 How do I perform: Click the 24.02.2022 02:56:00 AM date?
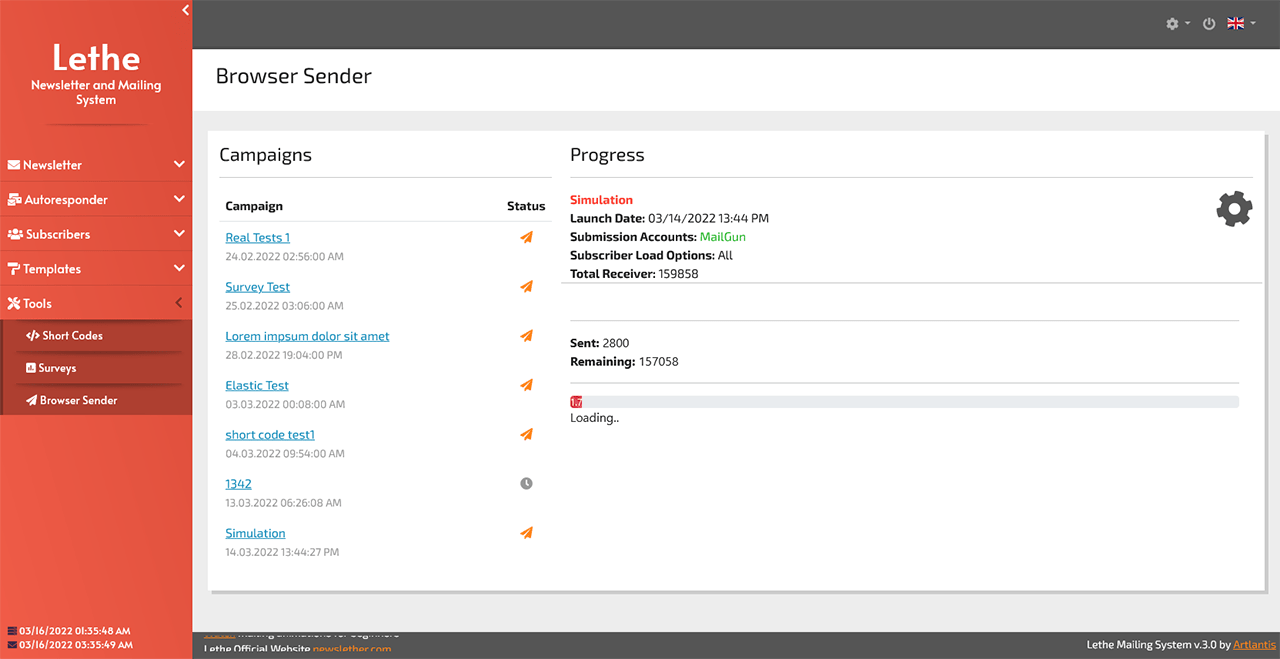tap(284, 257)
